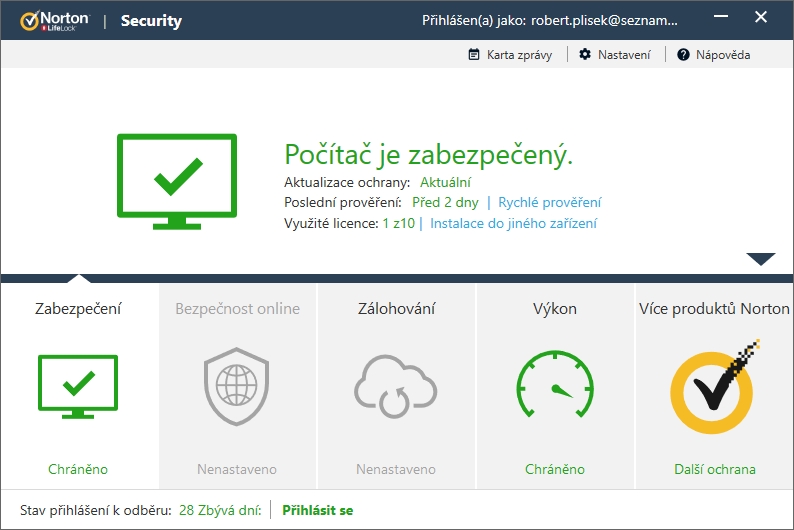Open the Více produktů Norton tab

coord(714,309)
